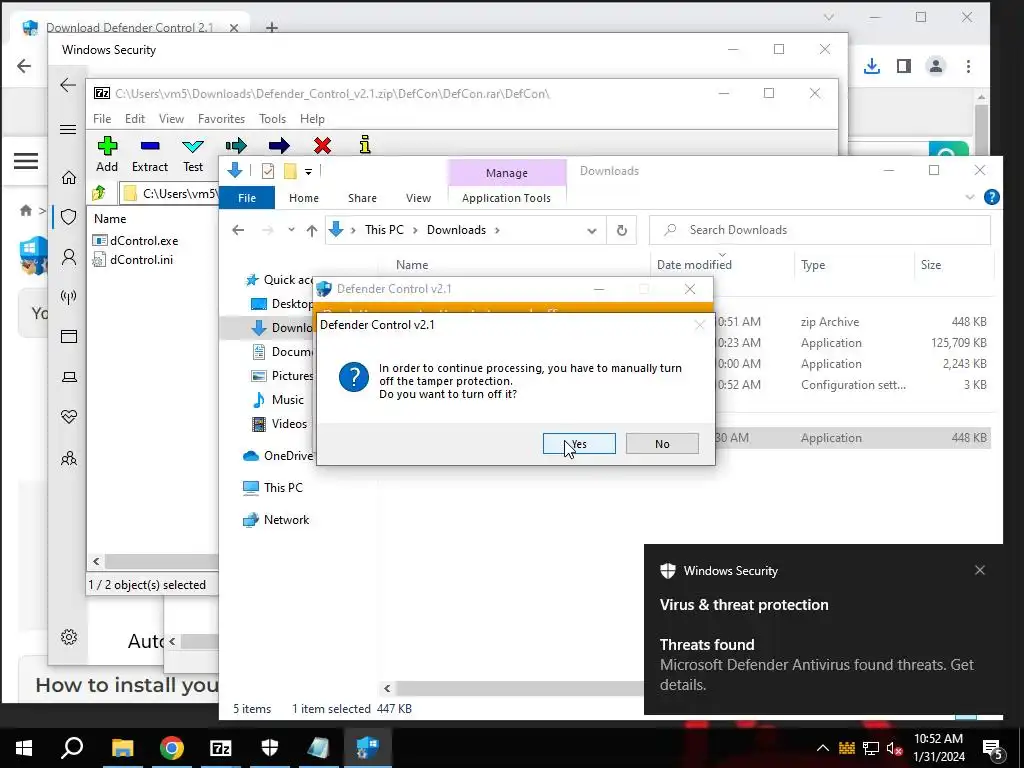The width and height of the screenshot is (1024, 768).
Task: Open taskbar search icon
Action: coord(72,748)
